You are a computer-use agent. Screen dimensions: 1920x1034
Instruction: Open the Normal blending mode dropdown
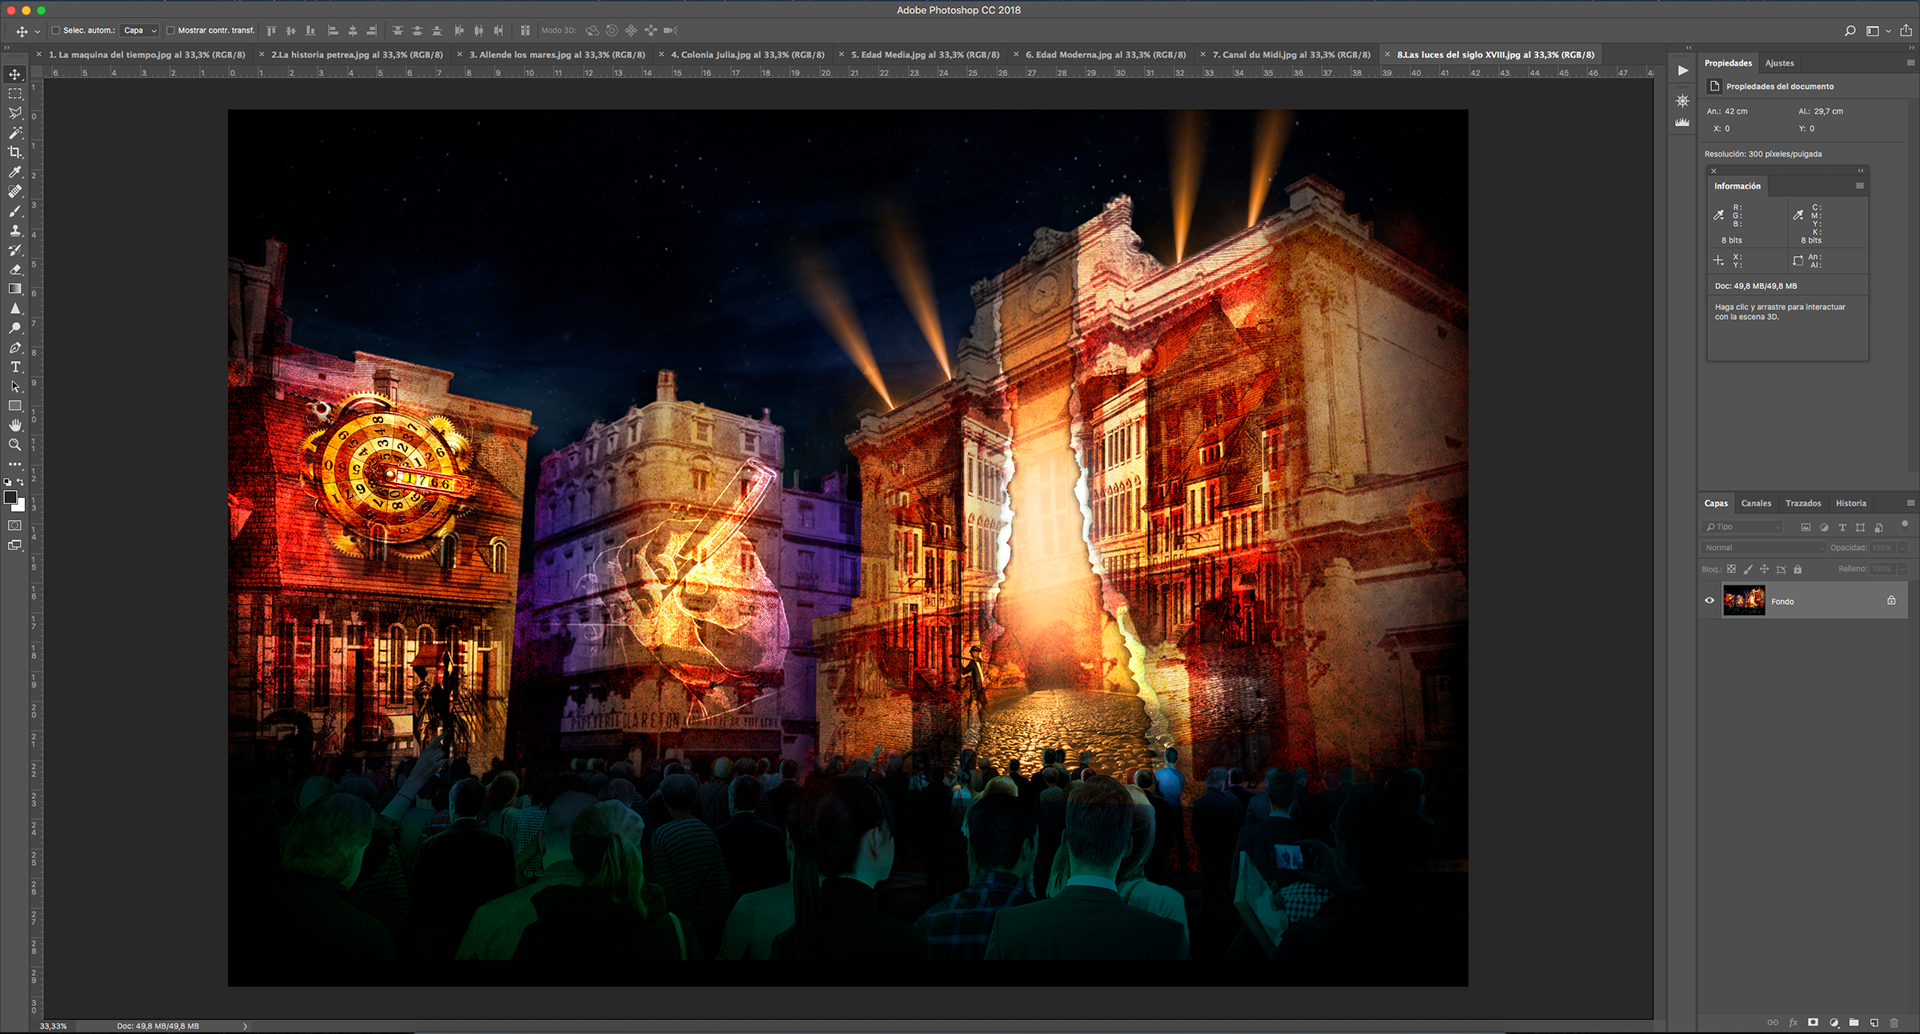[1764, 548]
